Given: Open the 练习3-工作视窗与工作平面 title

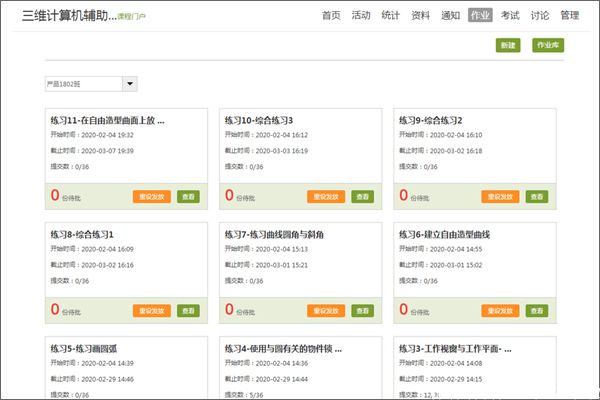Looking at the screenshot, I should click(456, 348).
